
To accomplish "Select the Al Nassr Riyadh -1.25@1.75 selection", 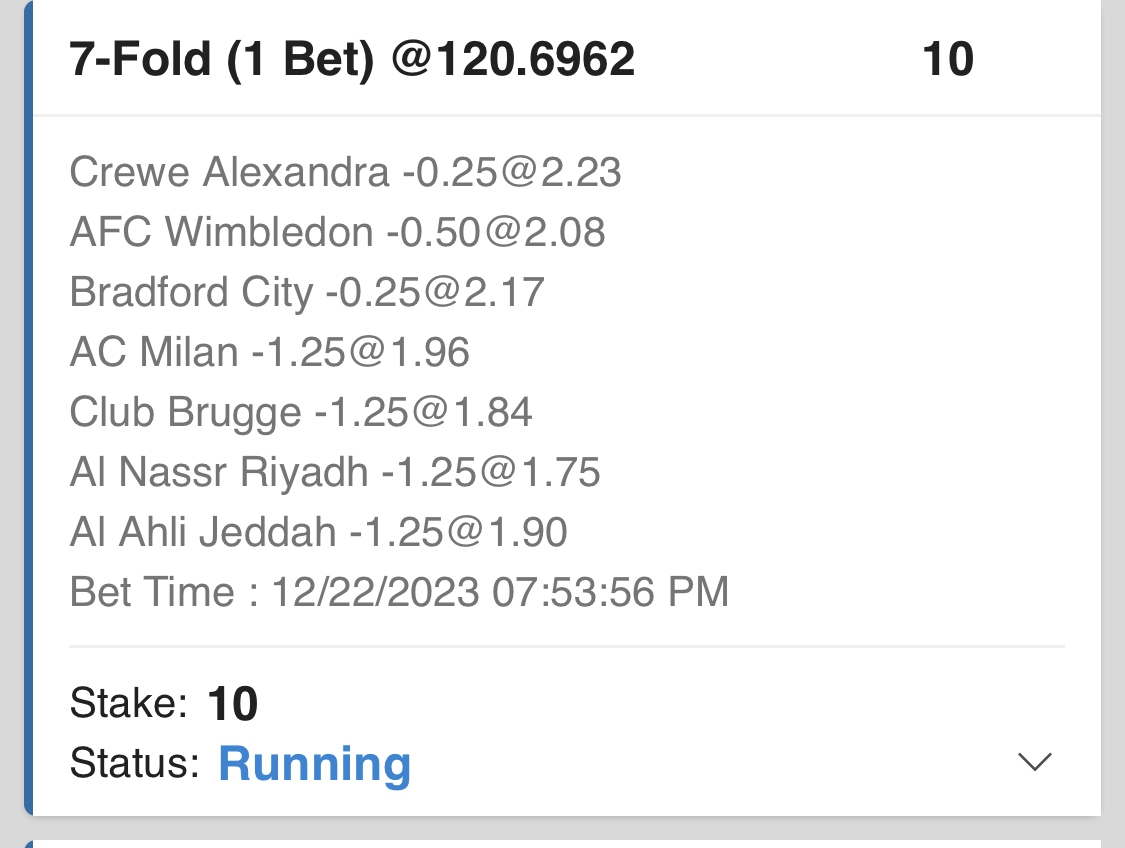I will tap(335, 472).
